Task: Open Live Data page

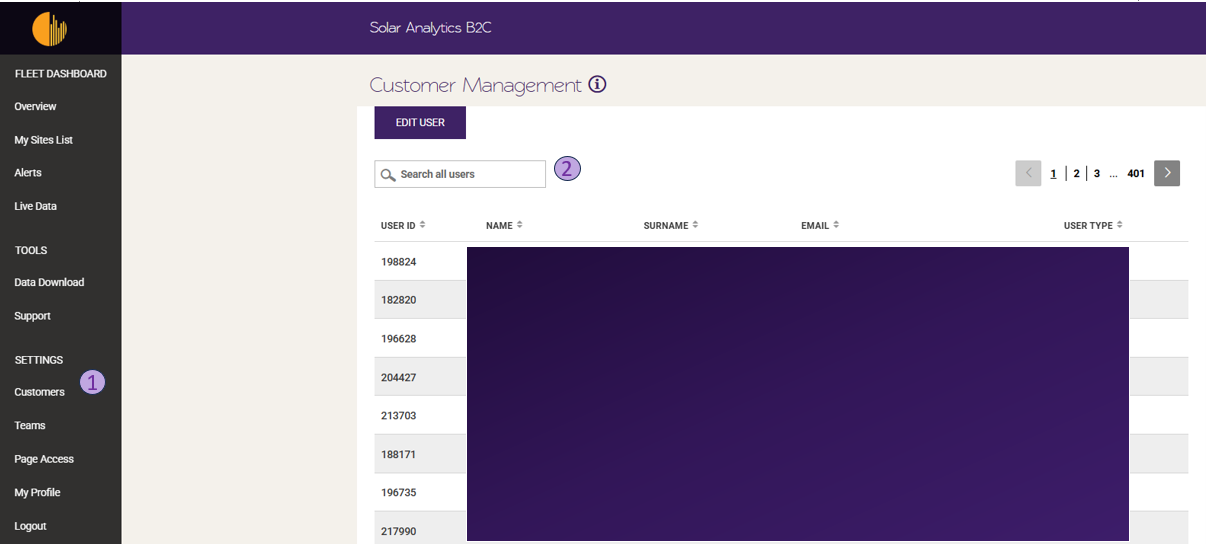Action: [x=35, y=206]
